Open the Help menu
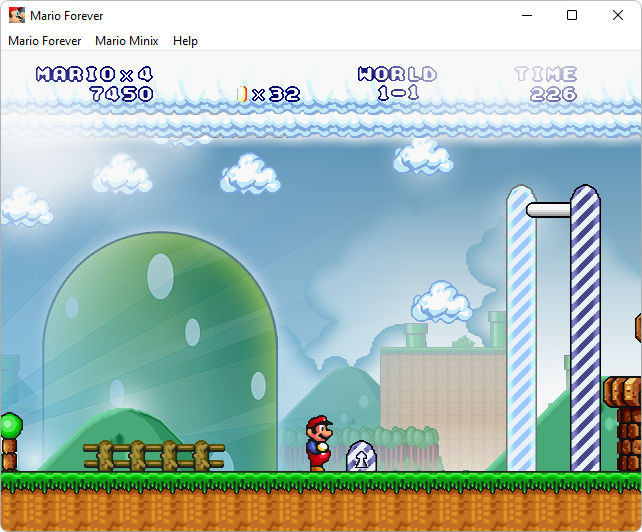 point(185,41)
